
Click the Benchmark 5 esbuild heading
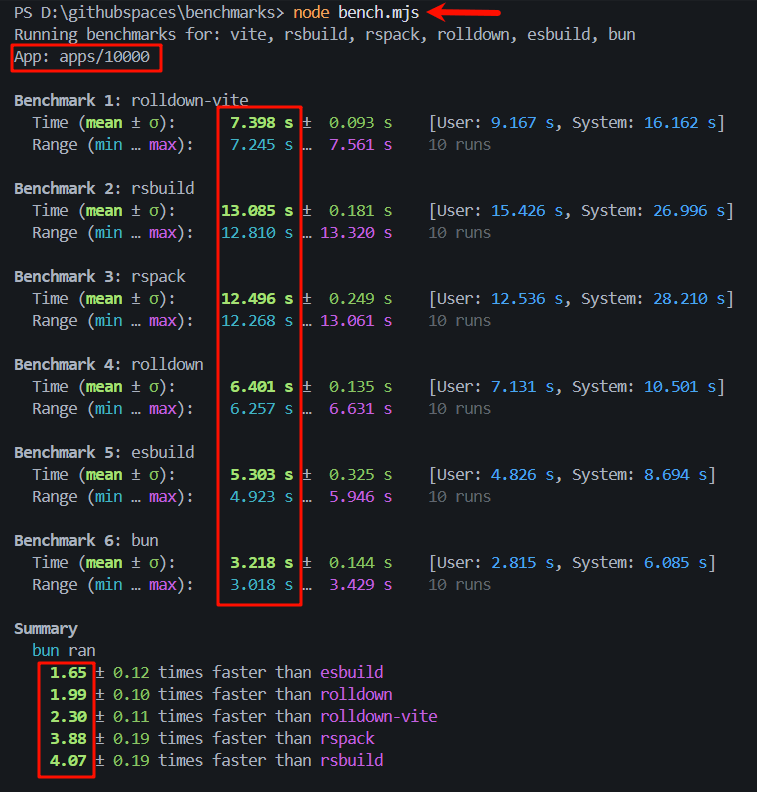(104, 453)
